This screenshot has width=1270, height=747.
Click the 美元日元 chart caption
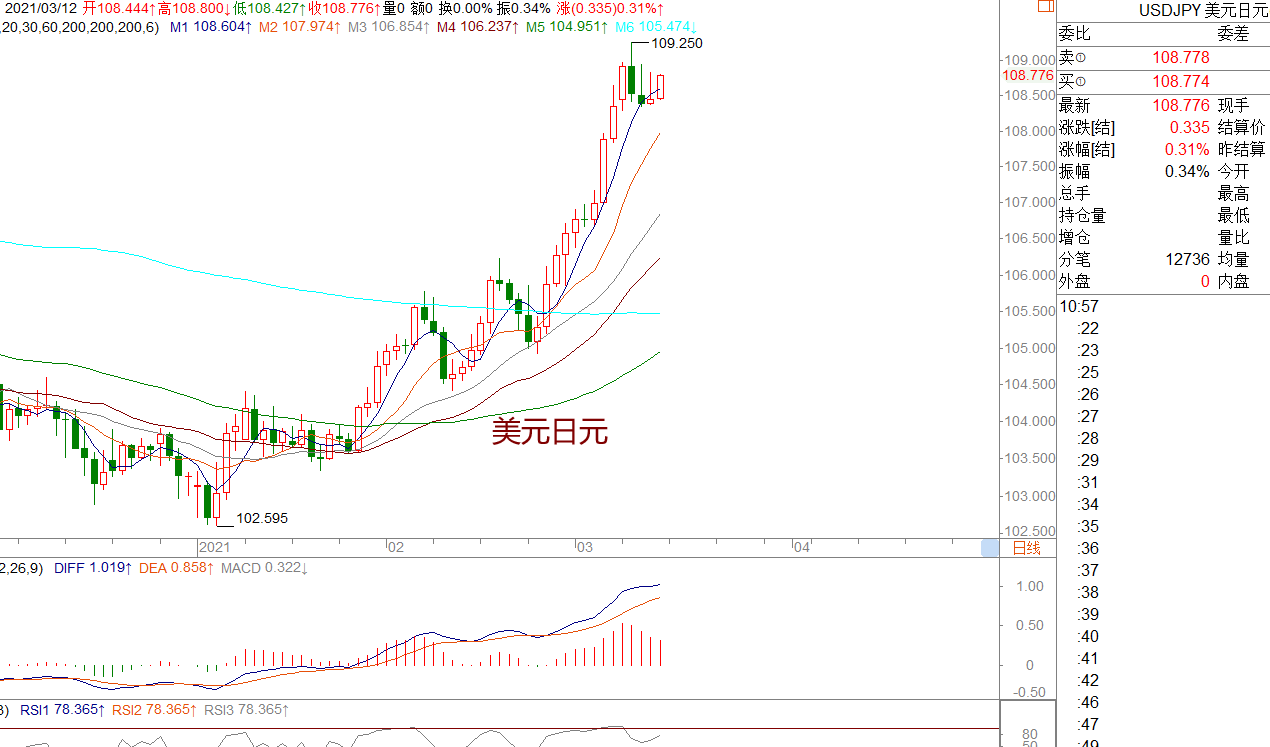pyautogui.click(x=550, y=431)
